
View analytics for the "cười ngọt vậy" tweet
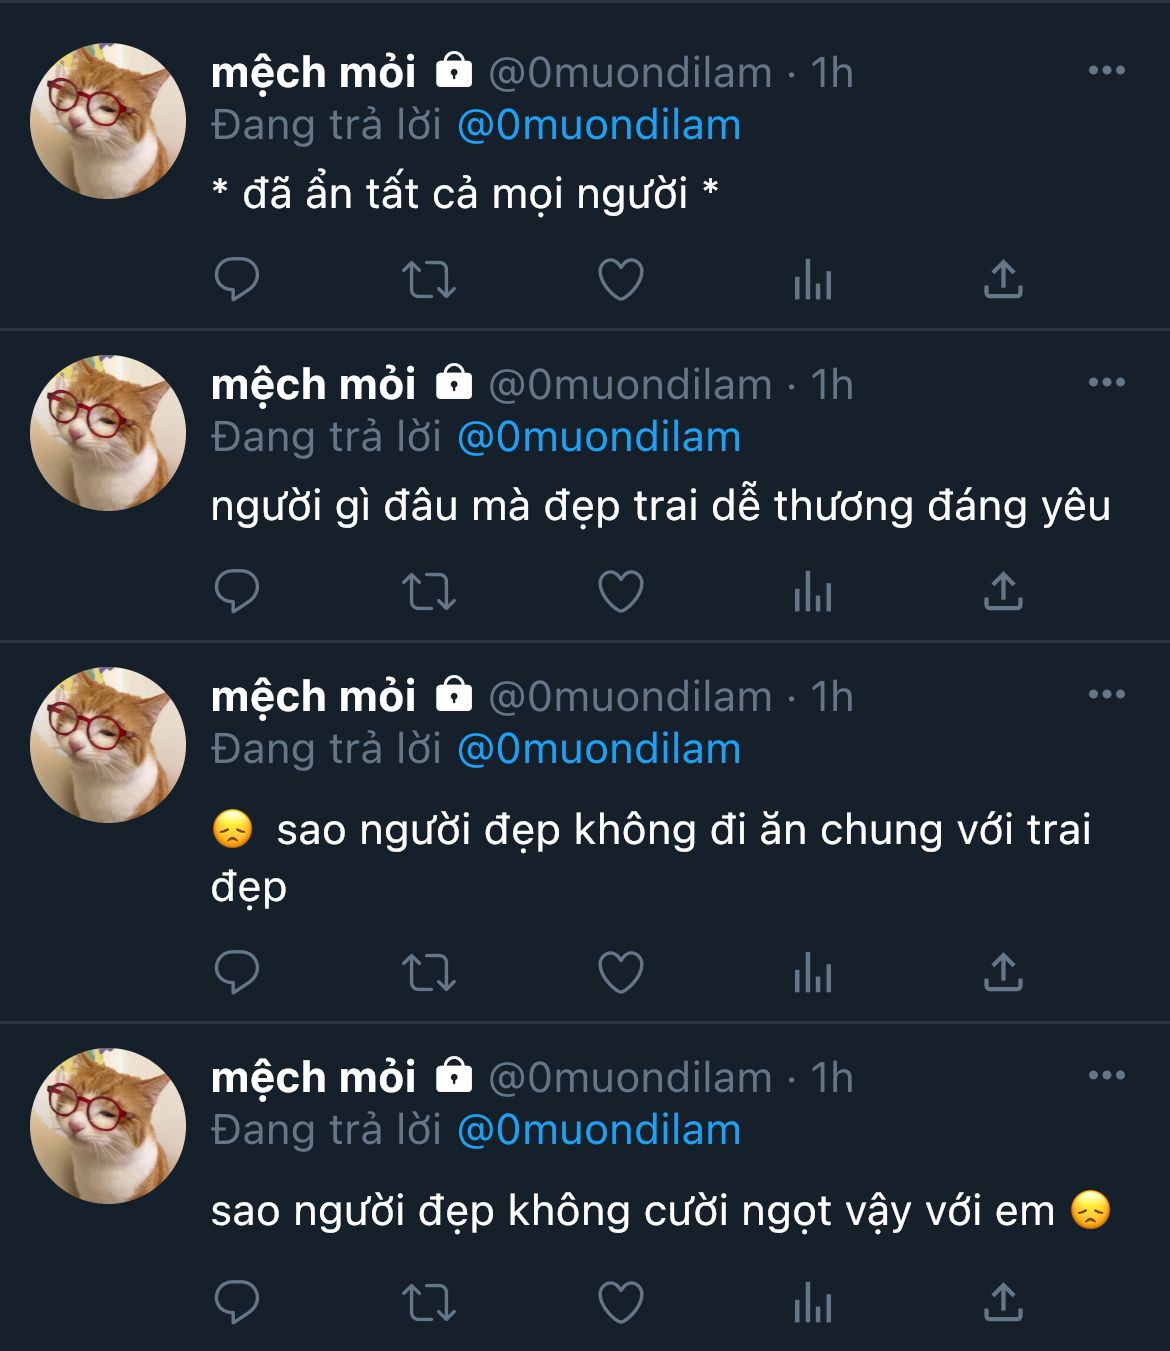coord(812,1303)
